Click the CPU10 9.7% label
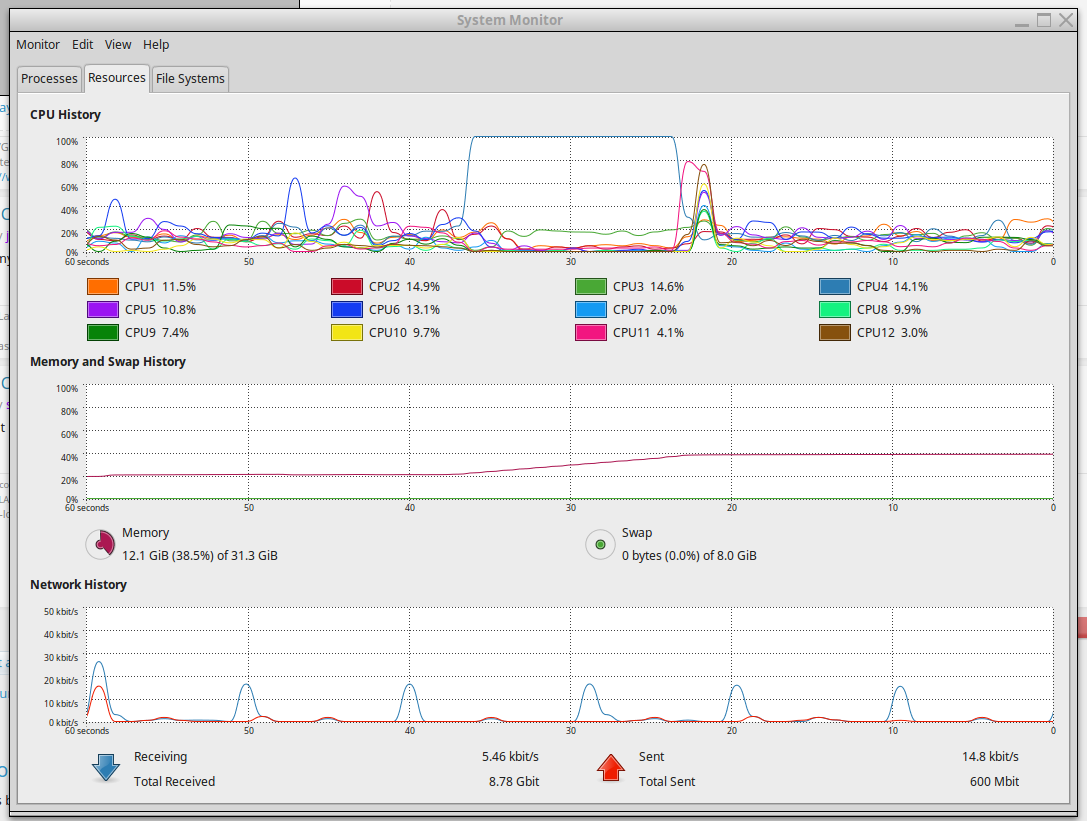The width and height of the screenshot is (1087, 821). pos(404,332)
